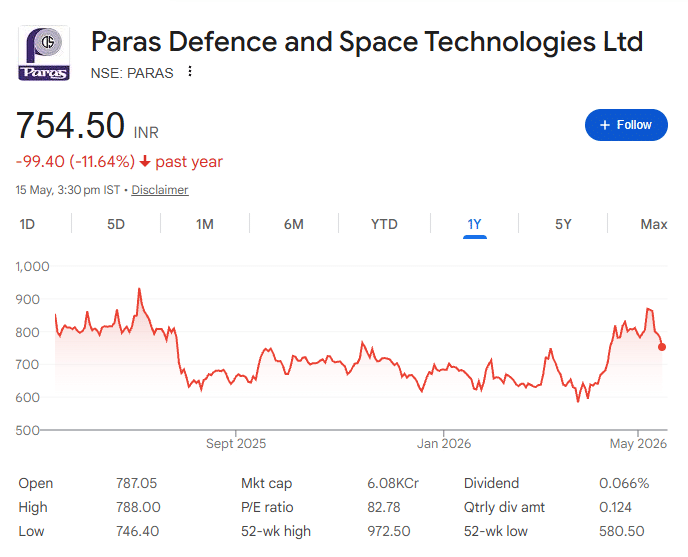The width and height of the screenshot is (688, 557).
Task: Click the Sept 2025 axis marker
Action: pos(236,444)
